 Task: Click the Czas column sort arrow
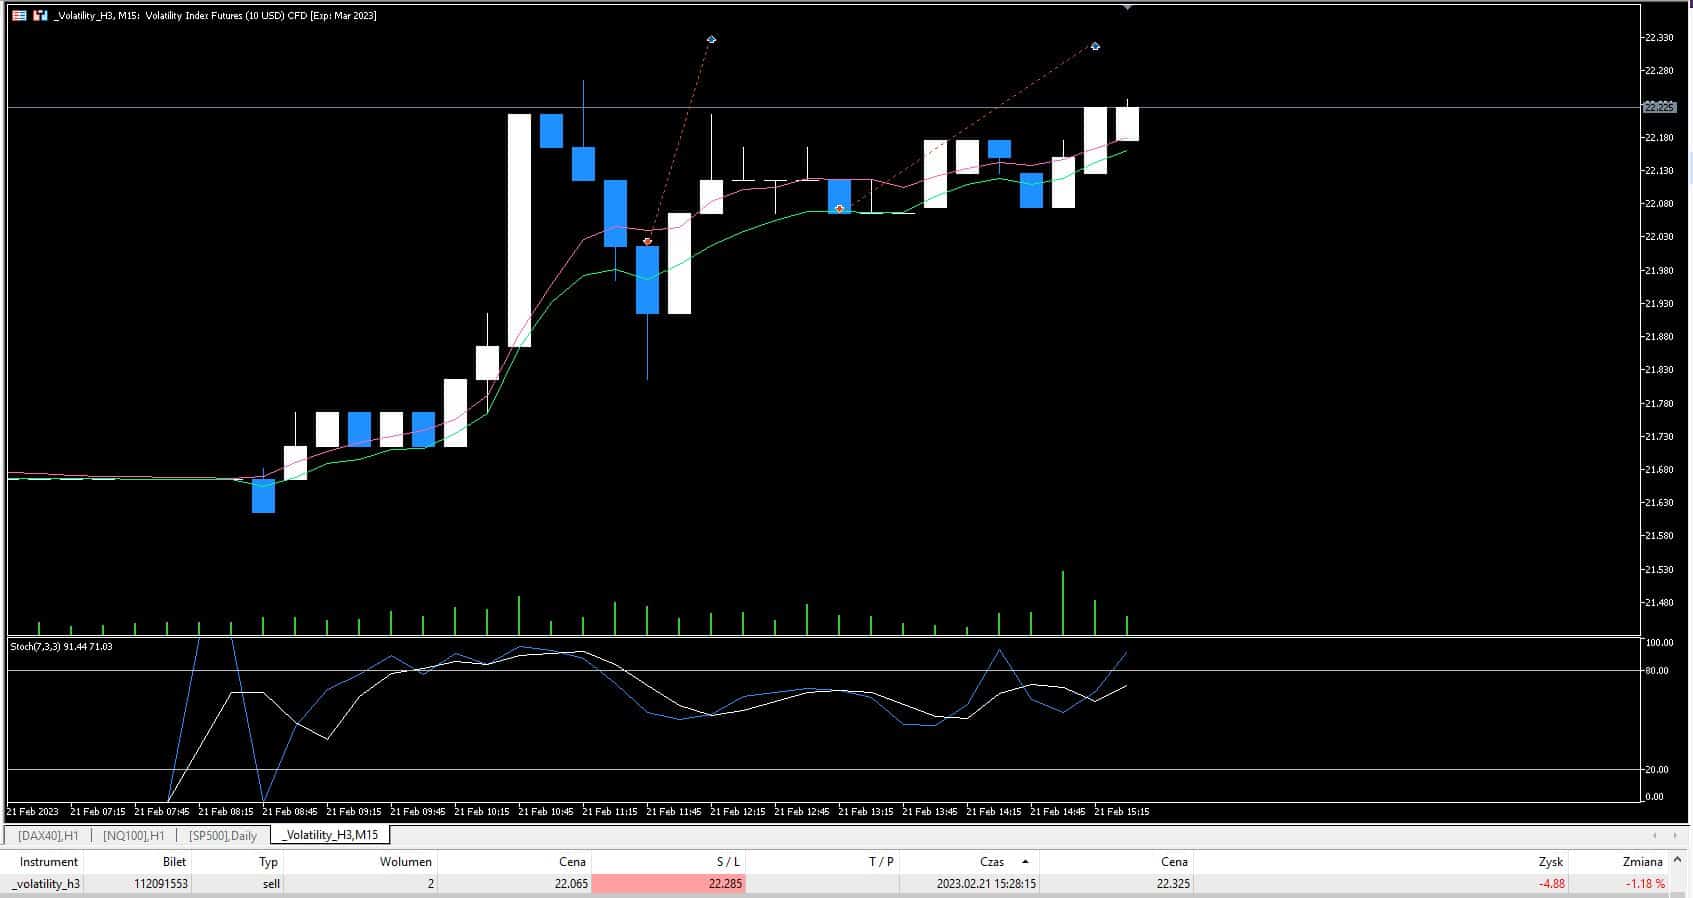coord(1025,861)
